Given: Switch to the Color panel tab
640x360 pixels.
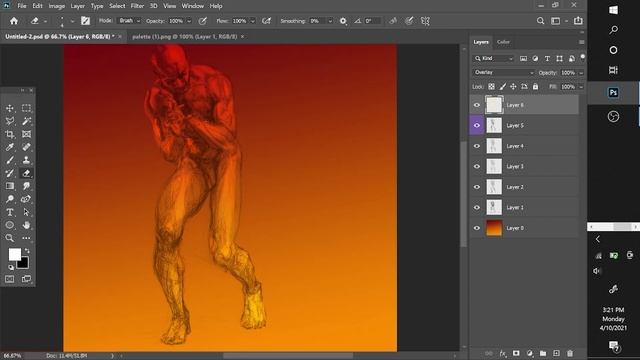Looking at the screenshot, I should point(503,42).
